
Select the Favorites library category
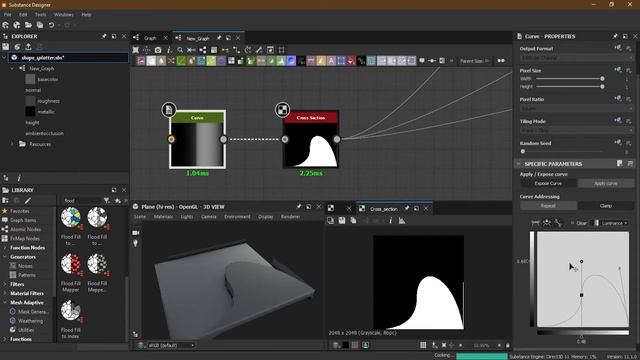20,211
